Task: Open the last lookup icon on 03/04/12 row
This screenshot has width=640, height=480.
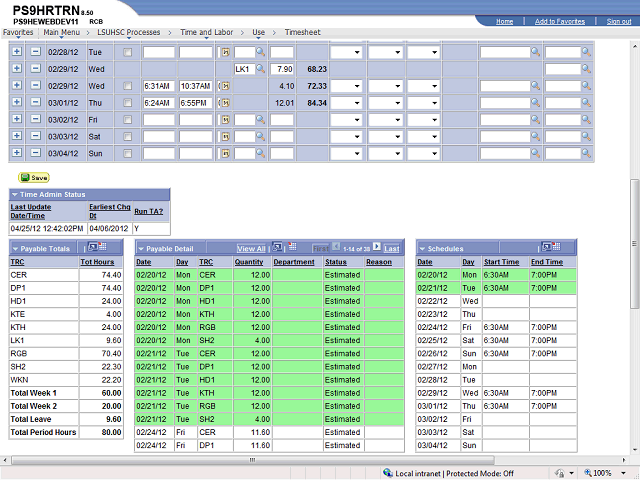Action: click(586, 153)
